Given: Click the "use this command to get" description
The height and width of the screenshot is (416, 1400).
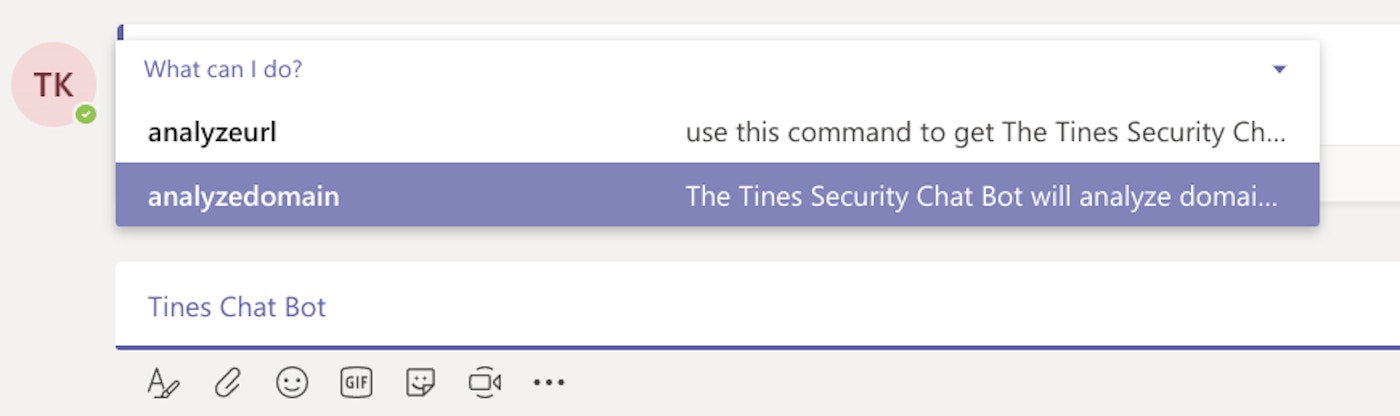Looking at the screenshot, I should pos(985,133).
